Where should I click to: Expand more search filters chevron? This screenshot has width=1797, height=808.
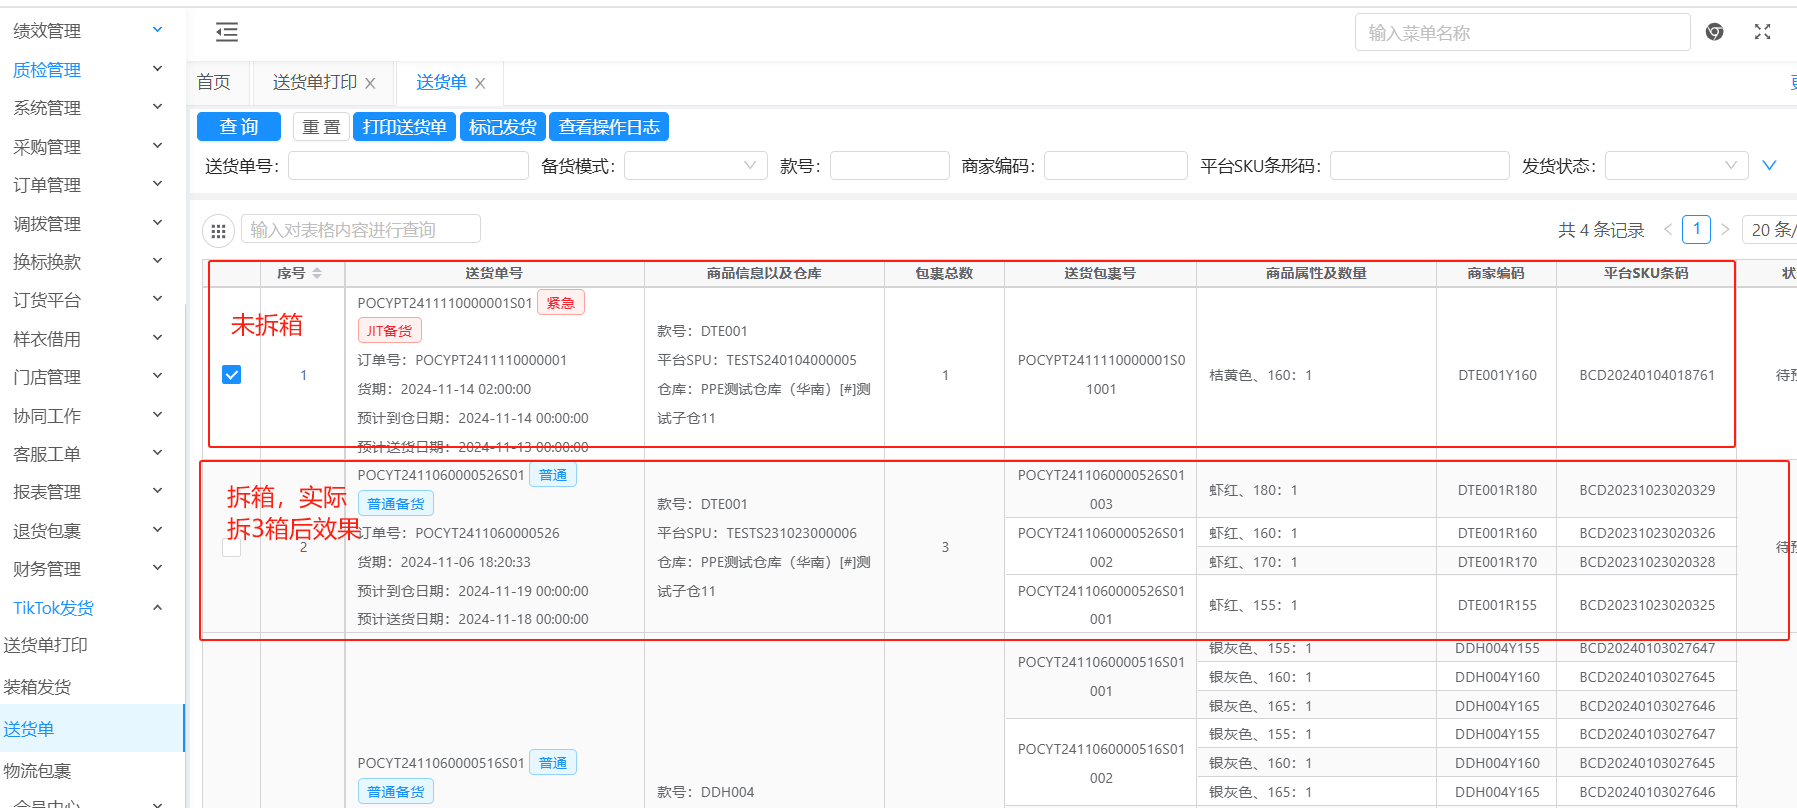coord(1769,166)
